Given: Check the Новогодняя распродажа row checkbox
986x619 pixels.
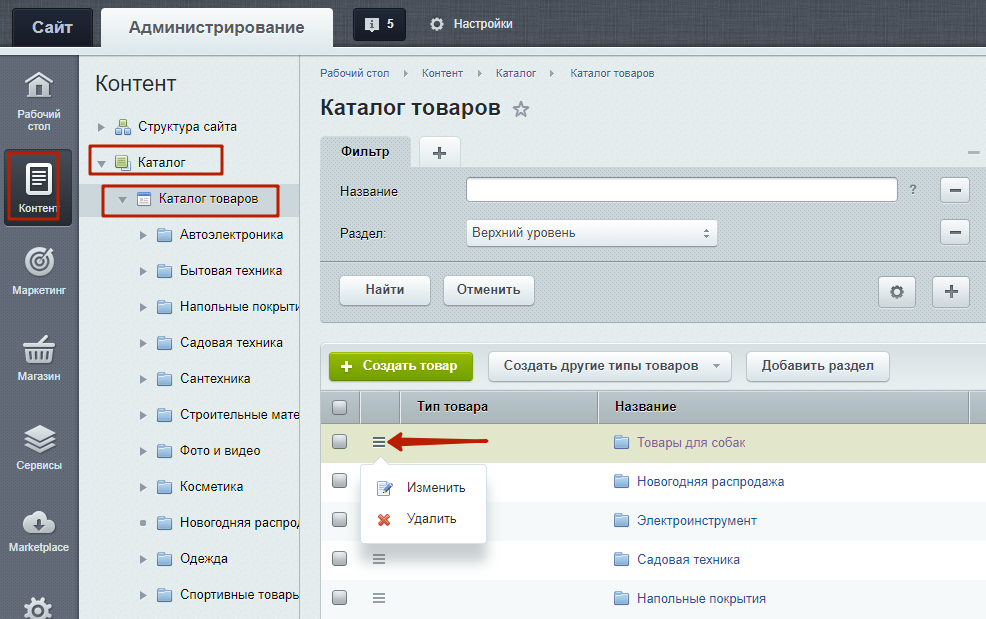Looking at the screenshot, I should pos(340,481).
